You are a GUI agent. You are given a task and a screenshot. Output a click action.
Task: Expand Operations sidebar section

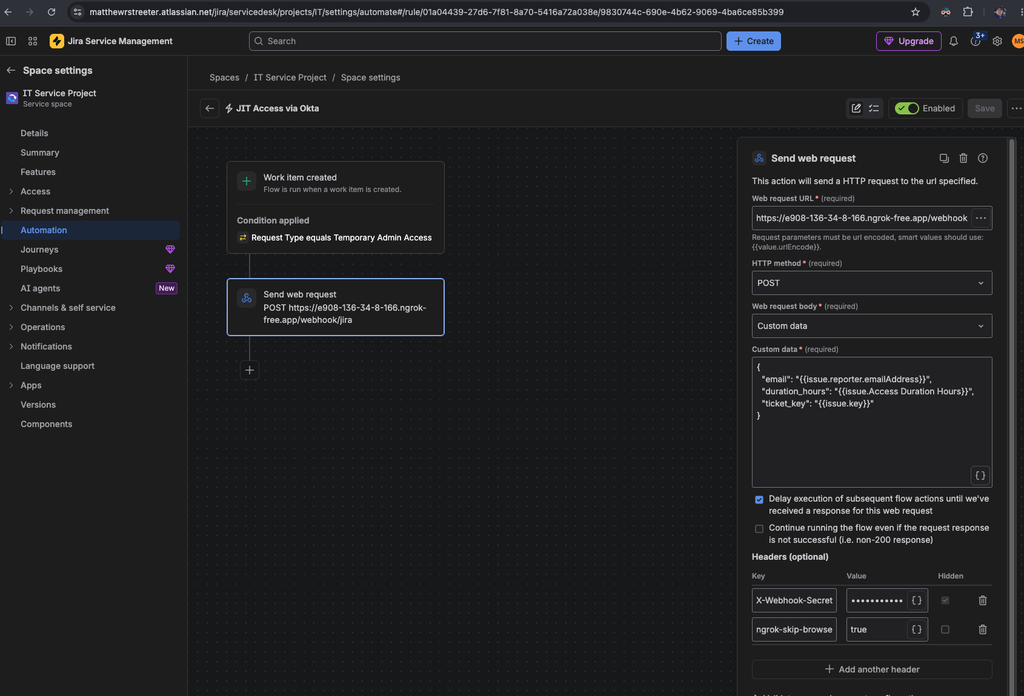tap(11, 327)
